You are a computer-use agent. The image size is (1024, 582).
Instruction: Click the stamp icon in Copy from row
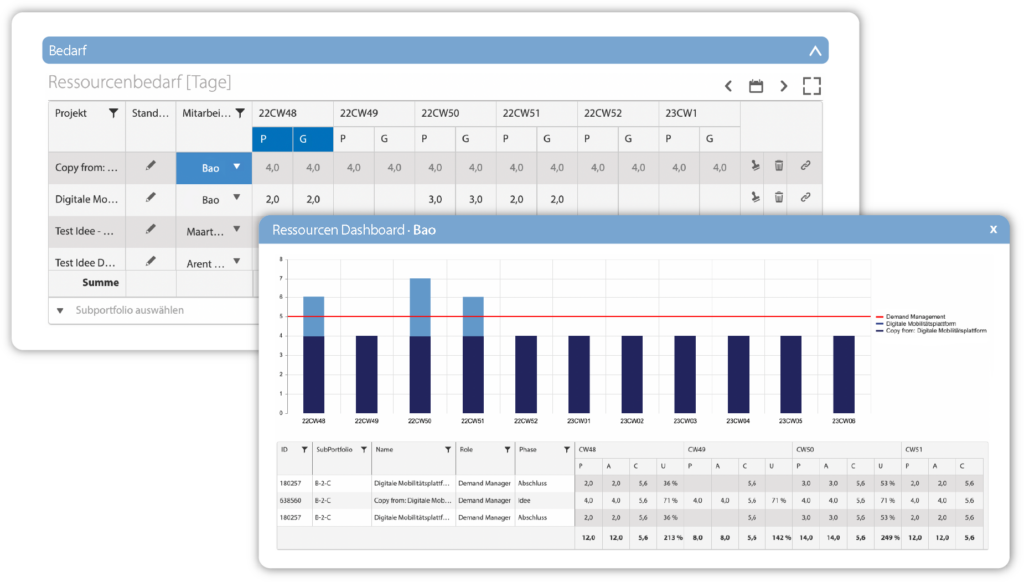click(753, 168)
